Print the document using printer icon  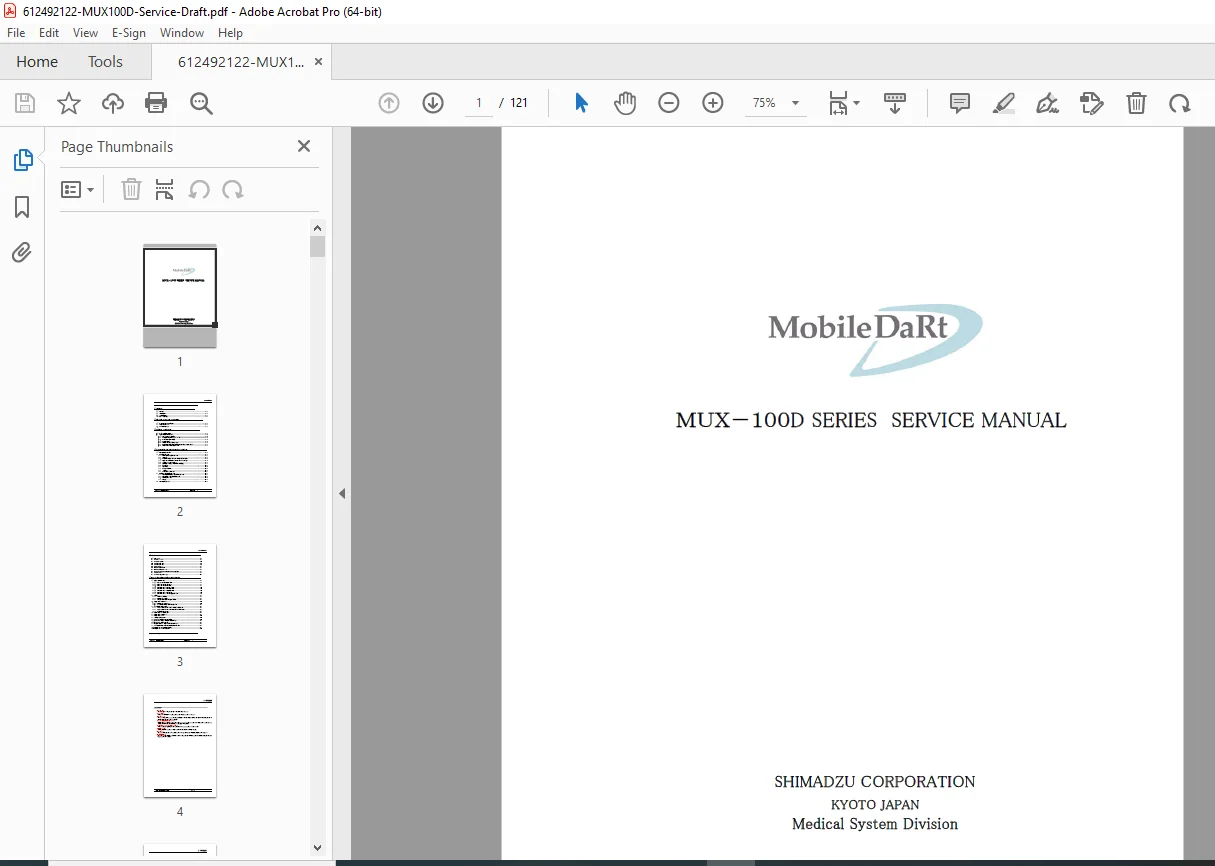point(156,103)
